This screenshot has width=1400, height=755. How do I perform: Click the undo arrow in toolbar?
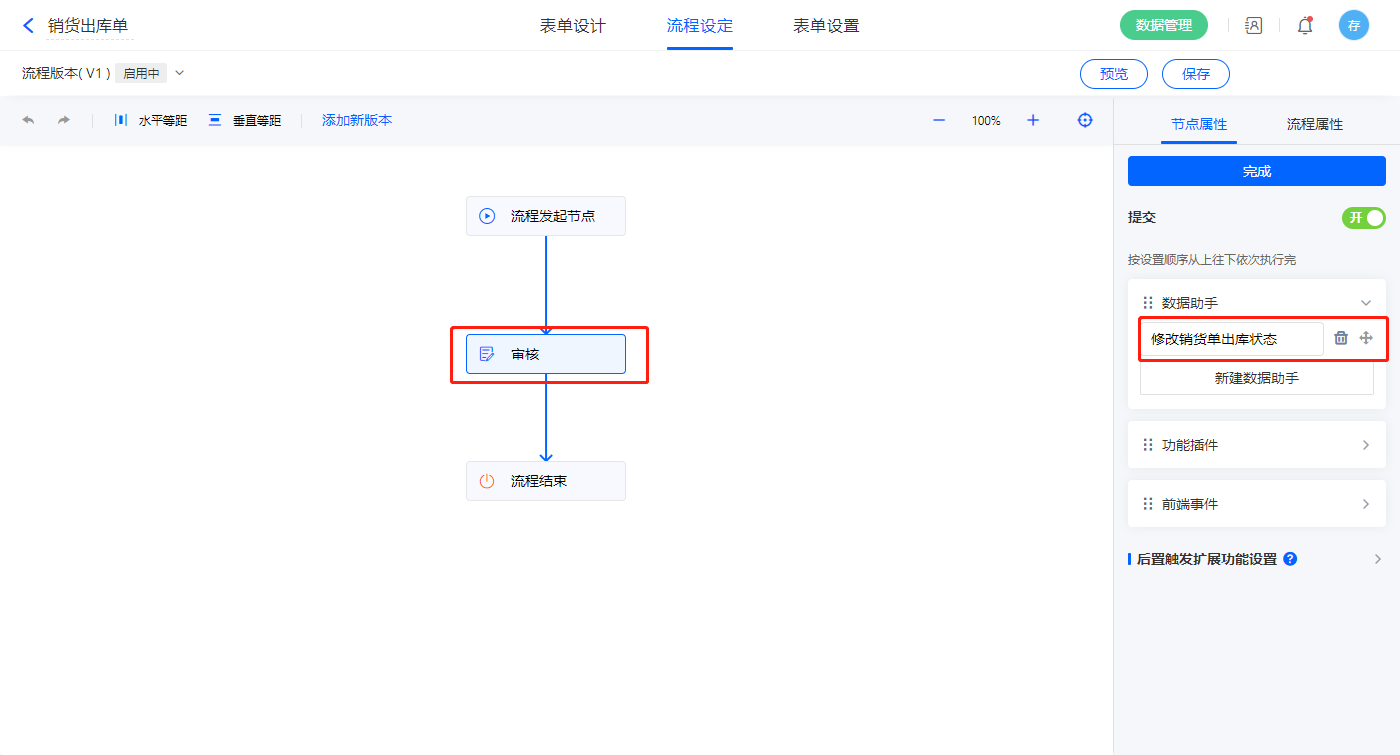[28, 120]
